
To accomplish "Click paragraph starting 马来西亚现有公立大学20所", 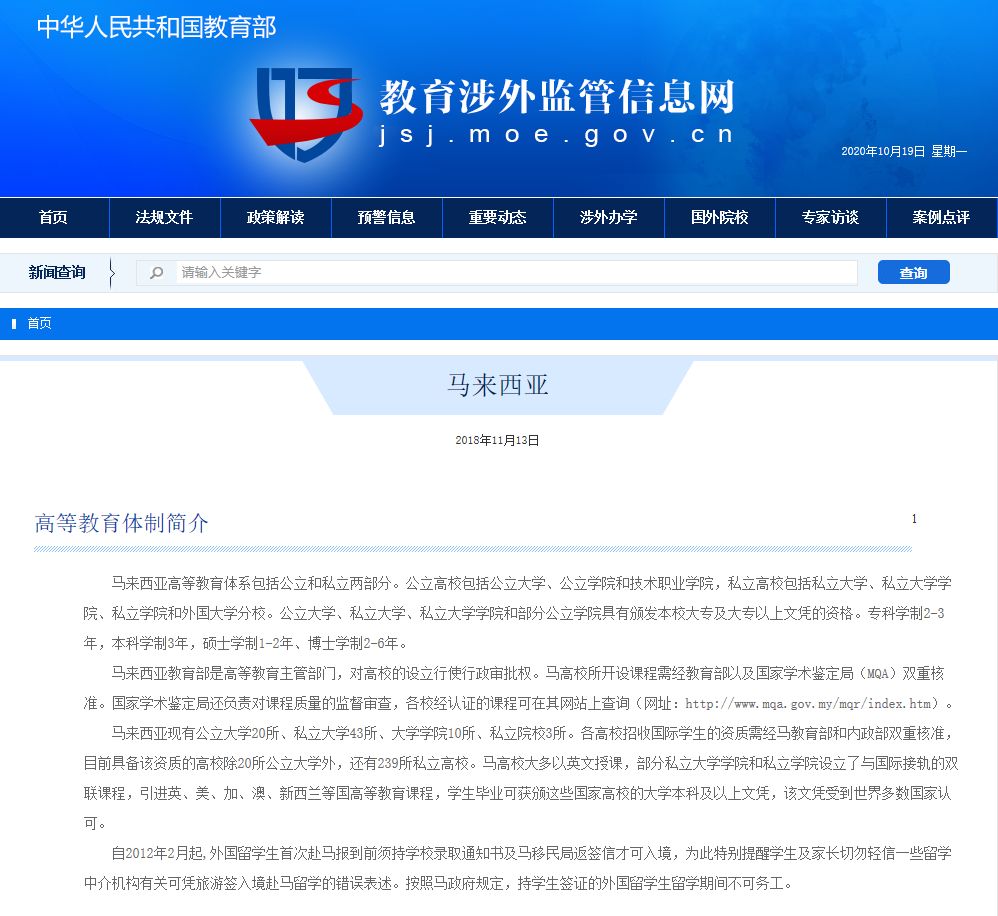I will [521, 779].
